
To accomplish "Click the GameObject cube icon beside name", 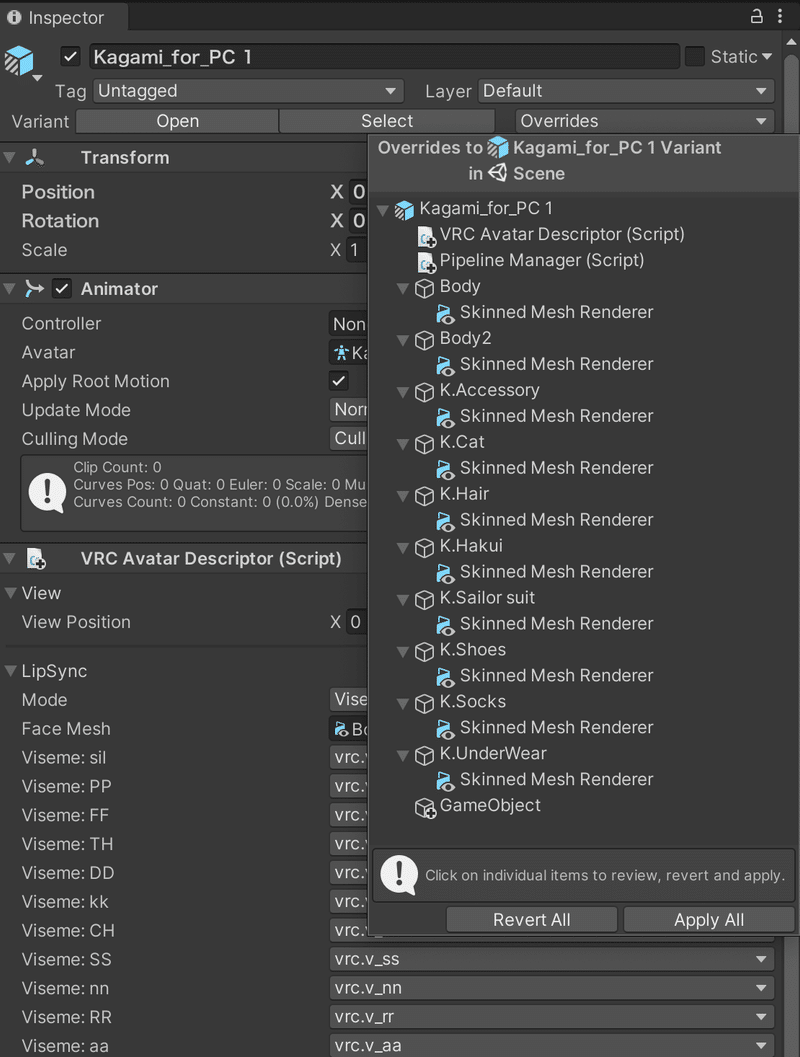I will pos(19,60).
